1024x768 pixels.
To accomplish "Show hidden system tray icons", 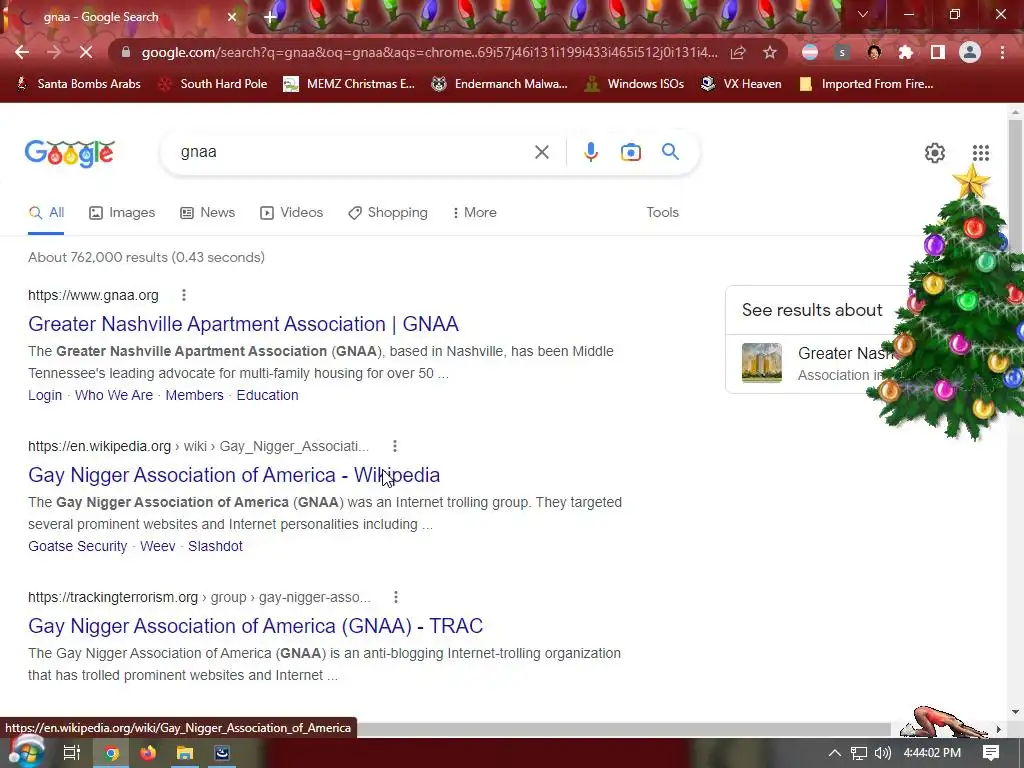I will (x=835, y=753).
